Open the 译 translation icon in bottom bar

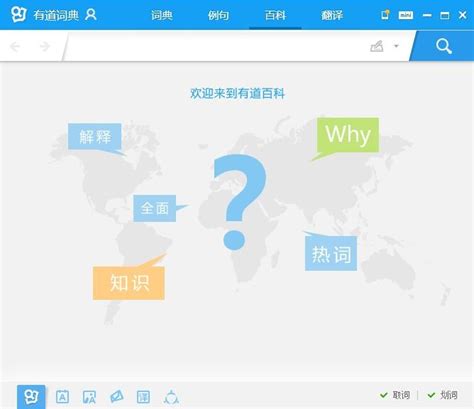(x=144, y=397)
